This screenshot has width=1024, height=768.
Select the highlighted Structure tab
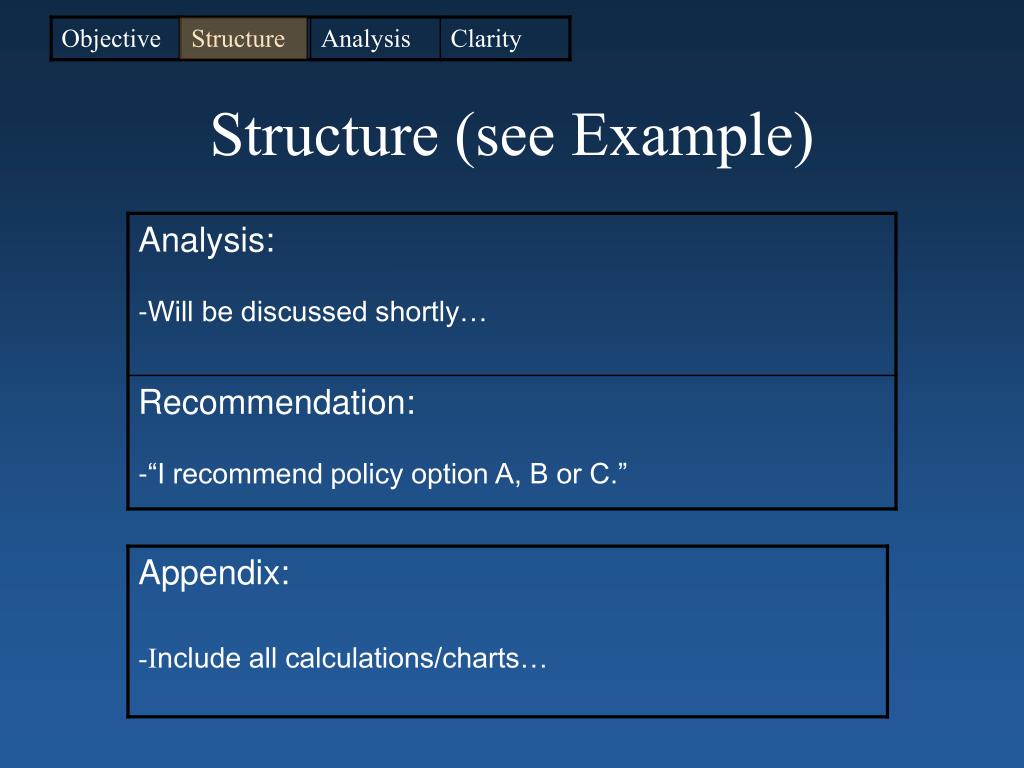coord(243,39)
